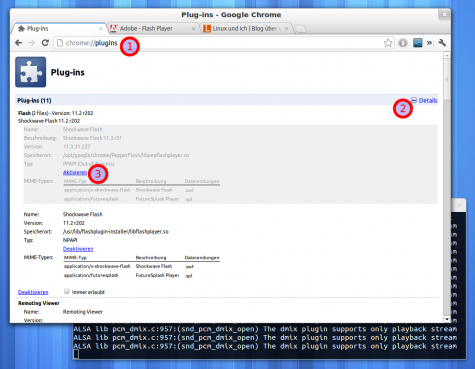Viewport: 475px width, 369px height.
Task: Close the Adobe - Flash Player tab
Action: 193,29
